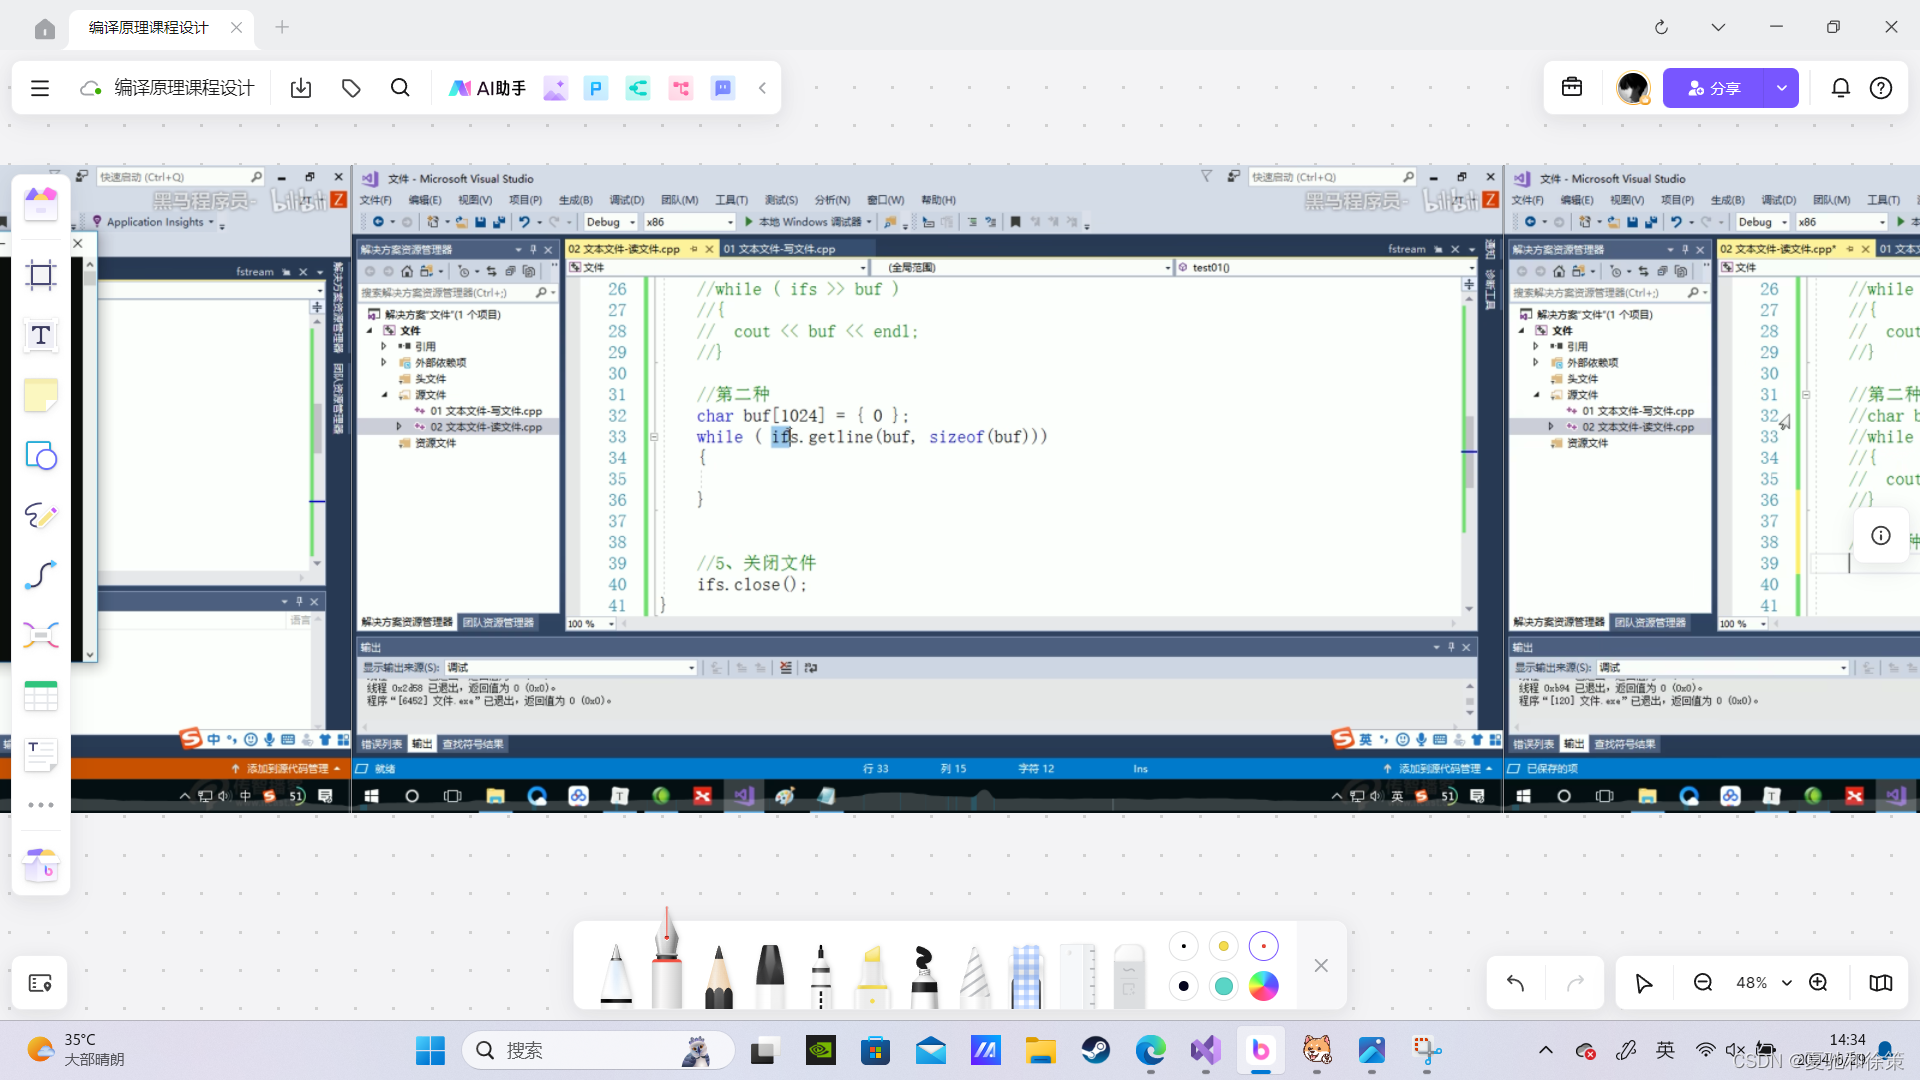Expand the arrow beside 分享 button
Viewport: 1920px width, 1080px height.
coord(1781,88)
